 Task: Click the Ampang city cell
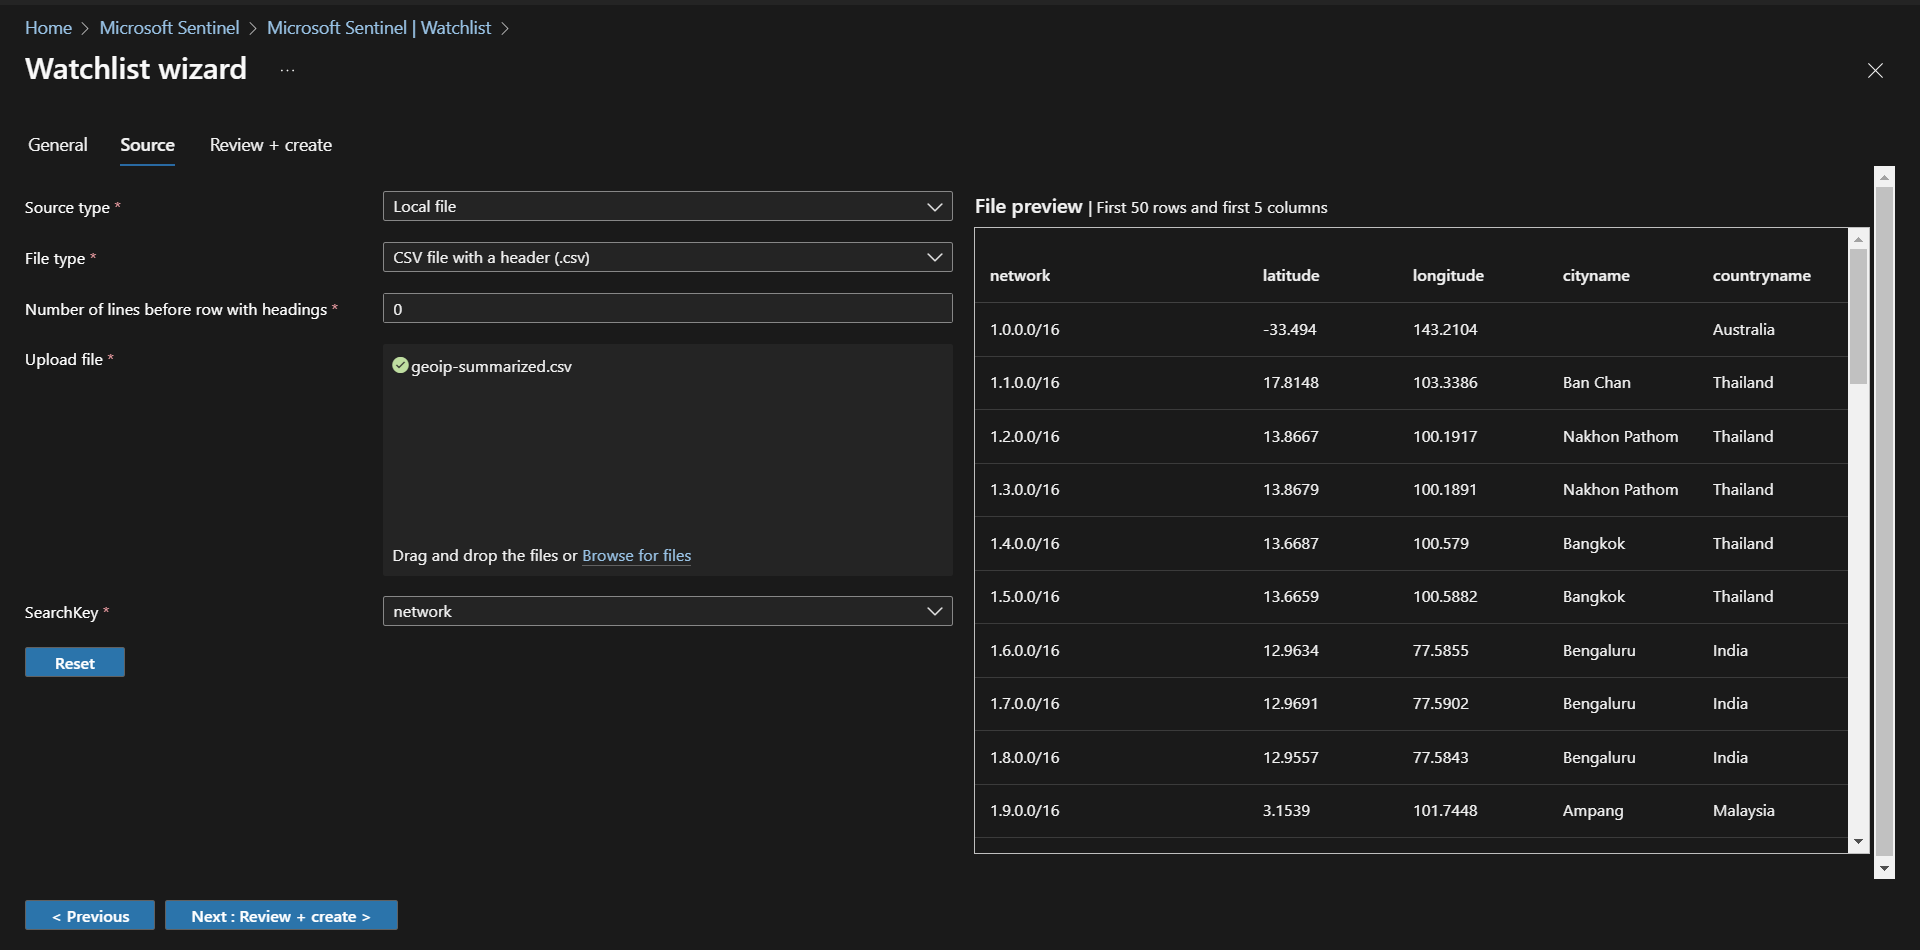click(x=1593, y=810)
